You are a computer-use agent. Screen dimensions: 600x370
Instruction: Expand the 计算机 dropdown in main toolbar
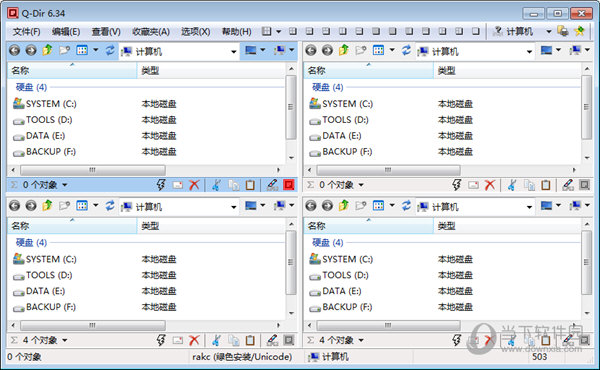click(x=549, y=31)
